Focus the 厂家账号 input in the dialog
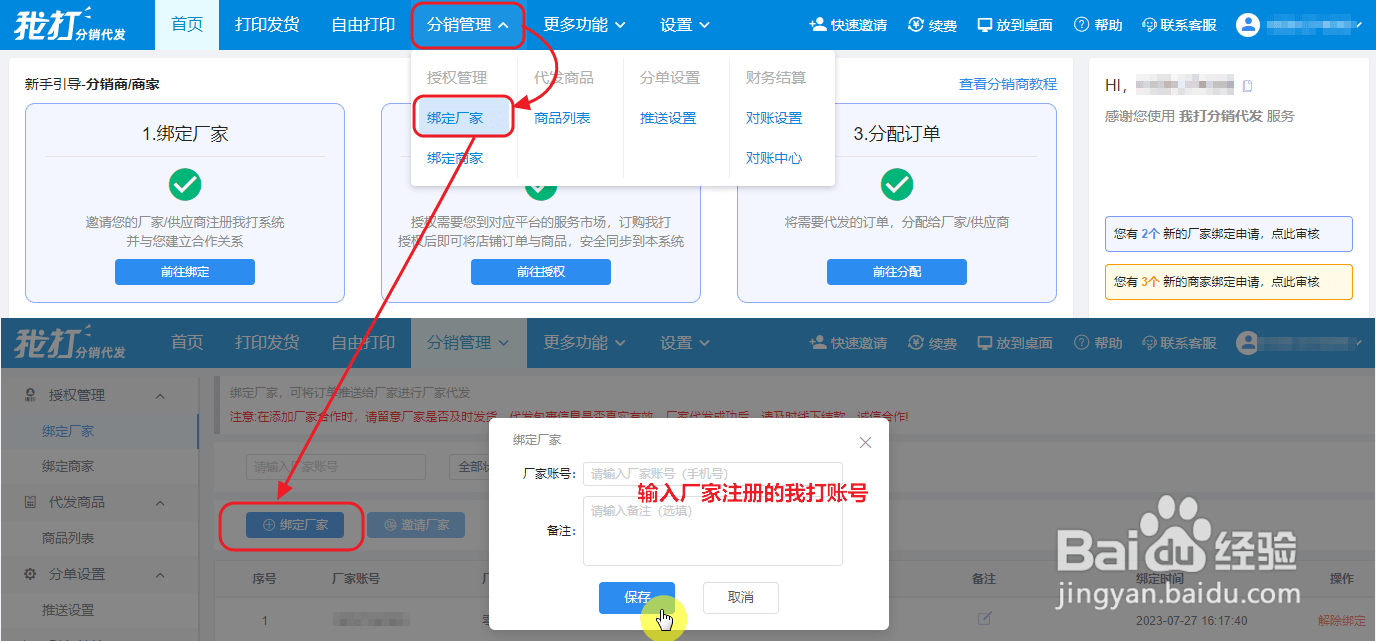The height and width of the screenshot is (641, 1376). [713, 474]
